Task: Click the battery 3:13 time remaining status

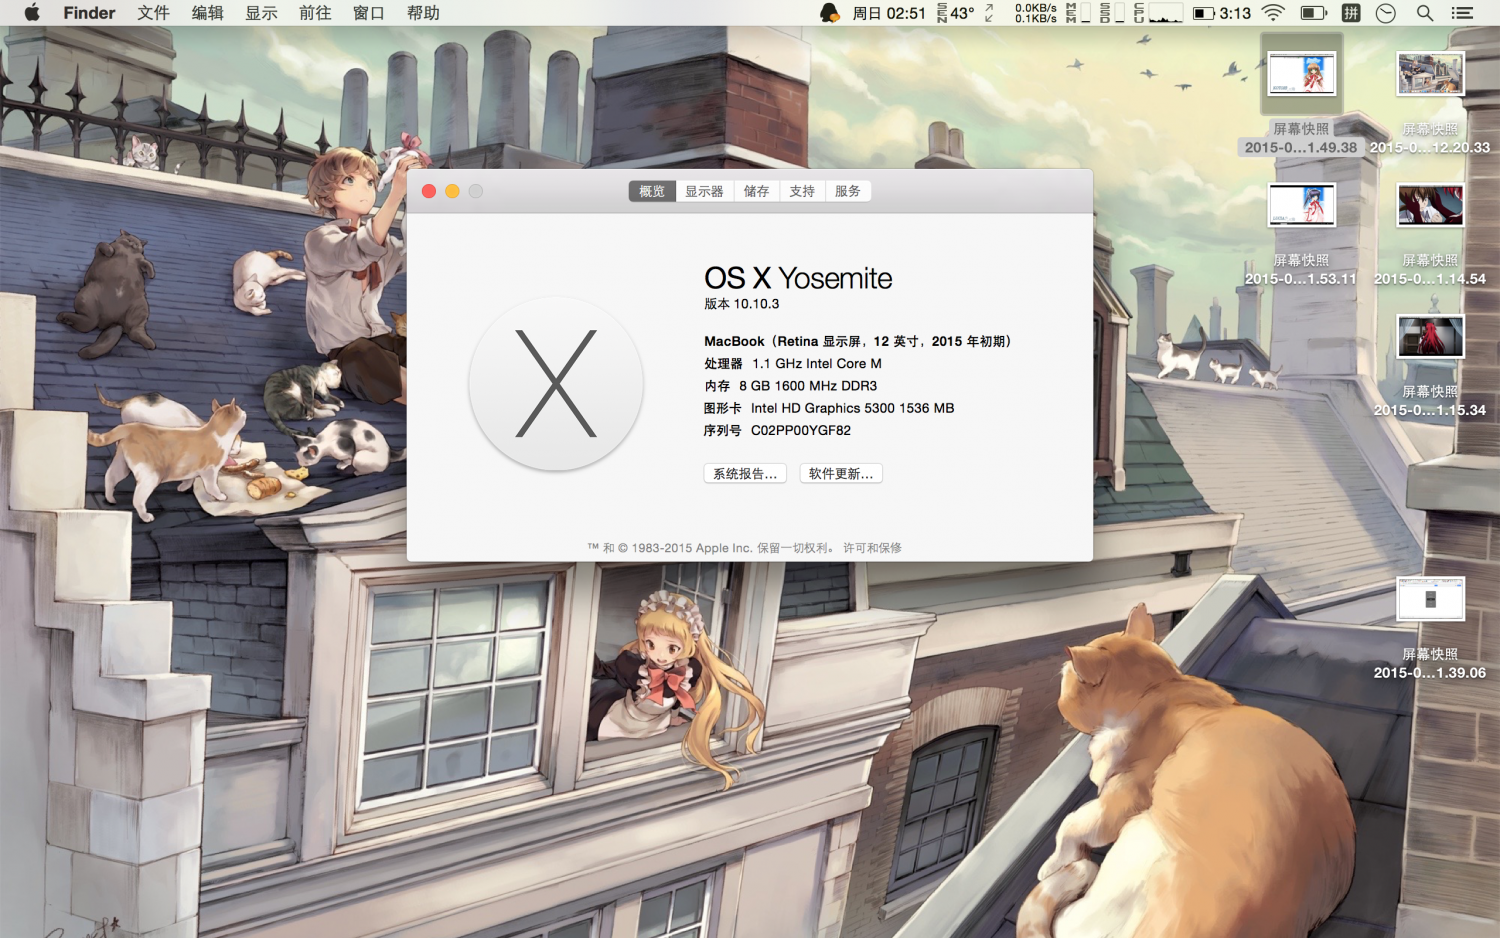Action: (1222, 13)
